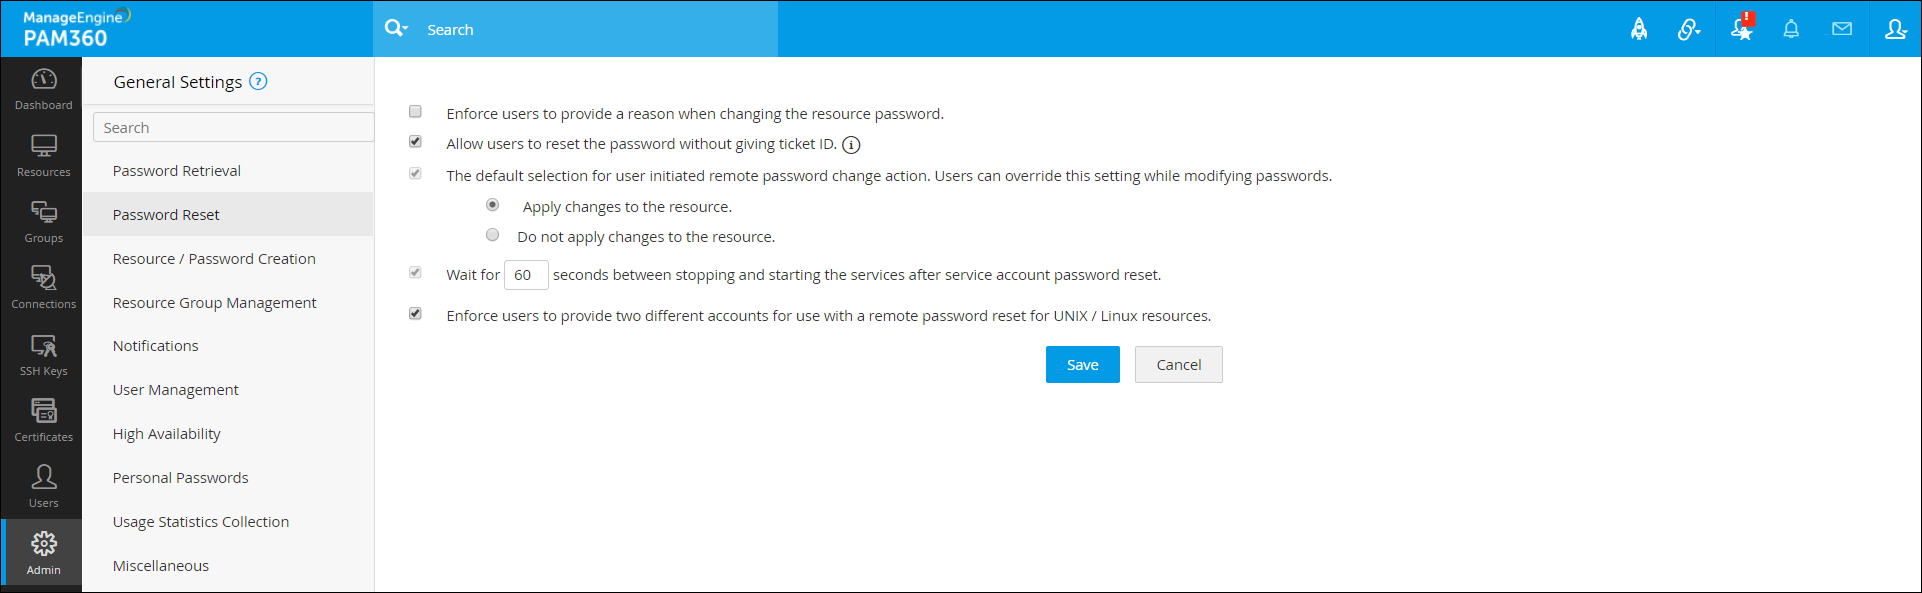Open the mail envelope icon
Image resolution: width=1922 pixels, height=593 pixels.
[x=1842, y=29]
